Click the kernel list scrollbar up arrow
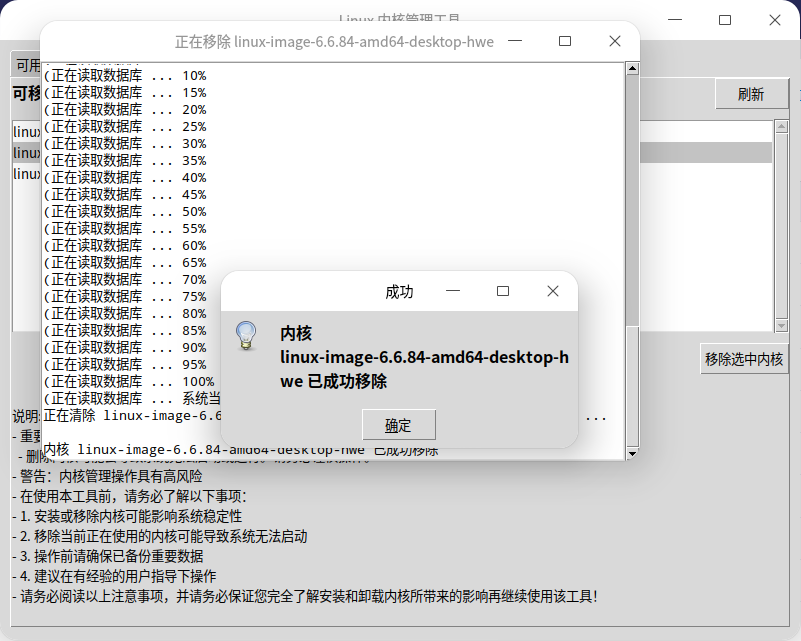Screen dimensions: 801x641 (781, 126)
